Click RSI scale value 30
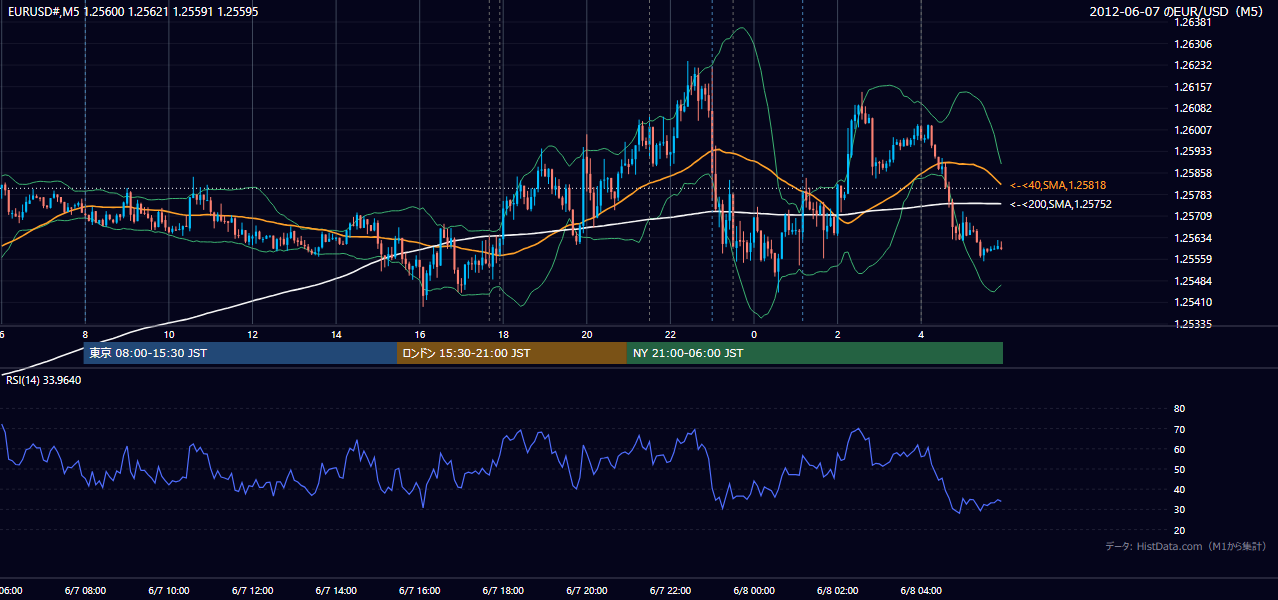Image resolution: width=1278 pixels, height=600 pixels. [x=1180, y=510]
